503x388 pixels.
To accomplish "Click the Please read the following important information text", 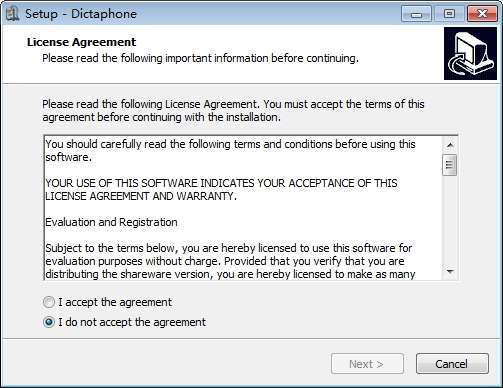I will (200, 58).
